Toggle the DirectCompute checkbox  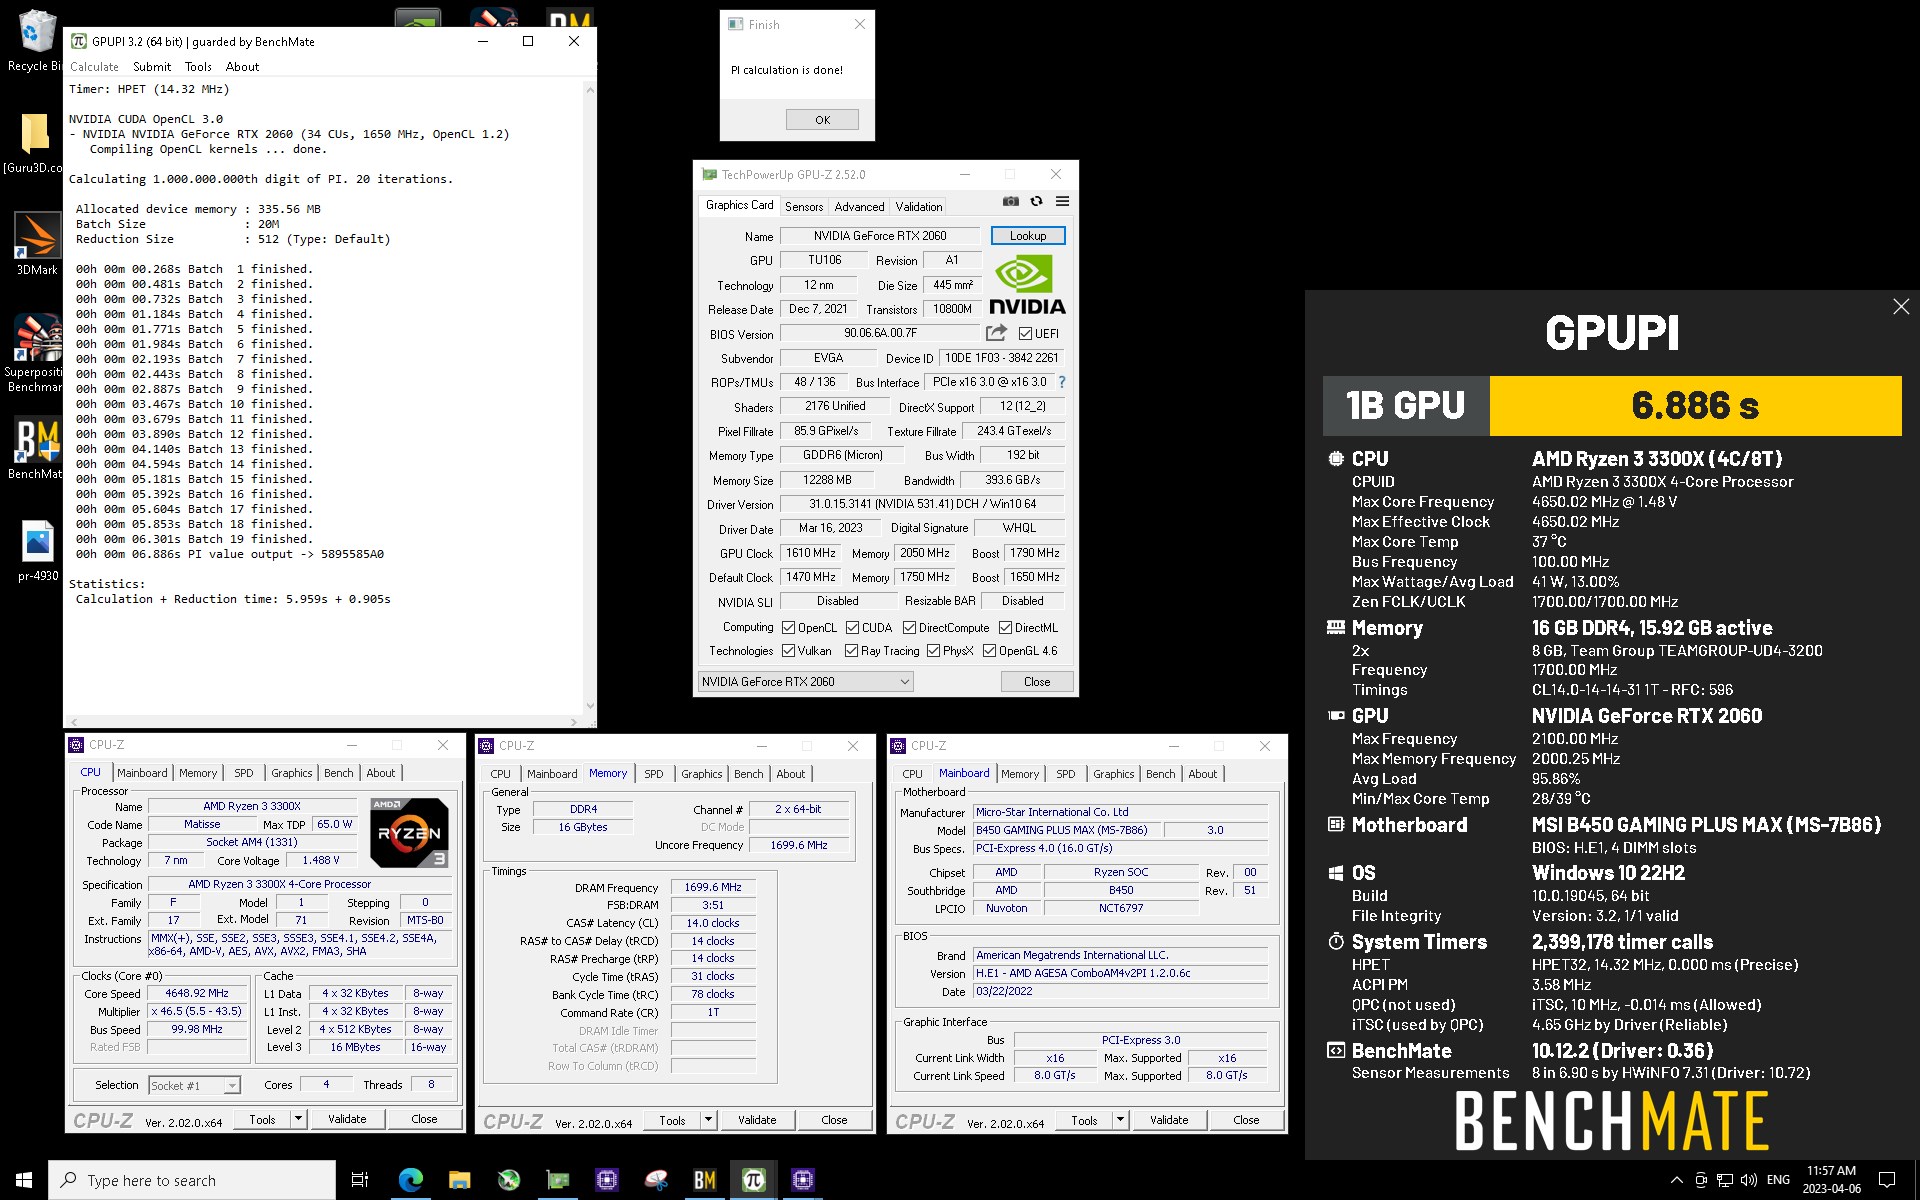click(x=910, y=628)
